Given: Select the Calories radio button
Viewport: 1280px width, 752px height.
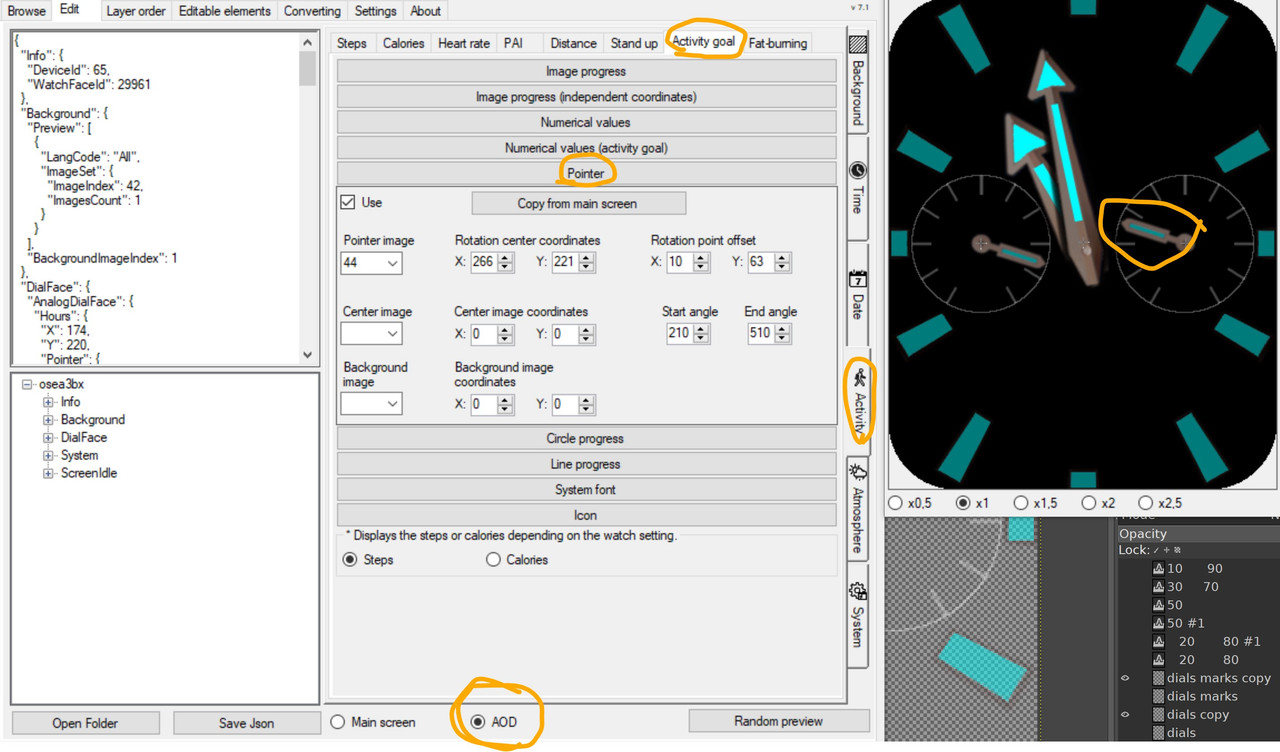Looking at the screenshot, I should 493,560.
